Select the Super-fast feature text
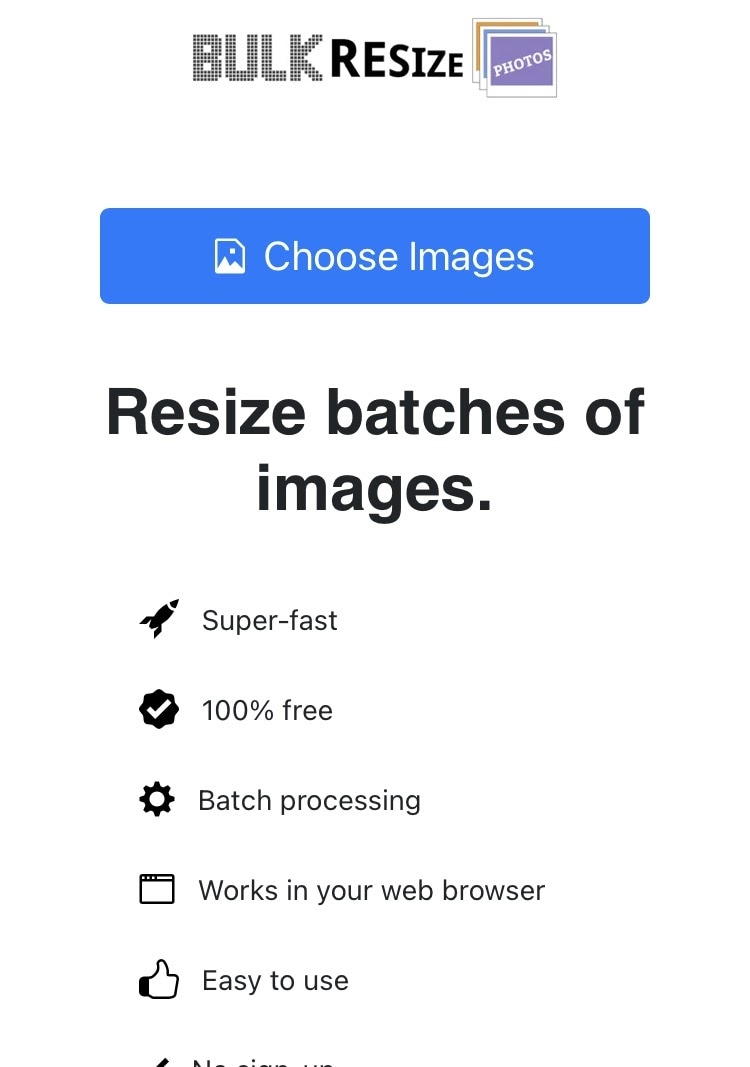 (269, 621)
